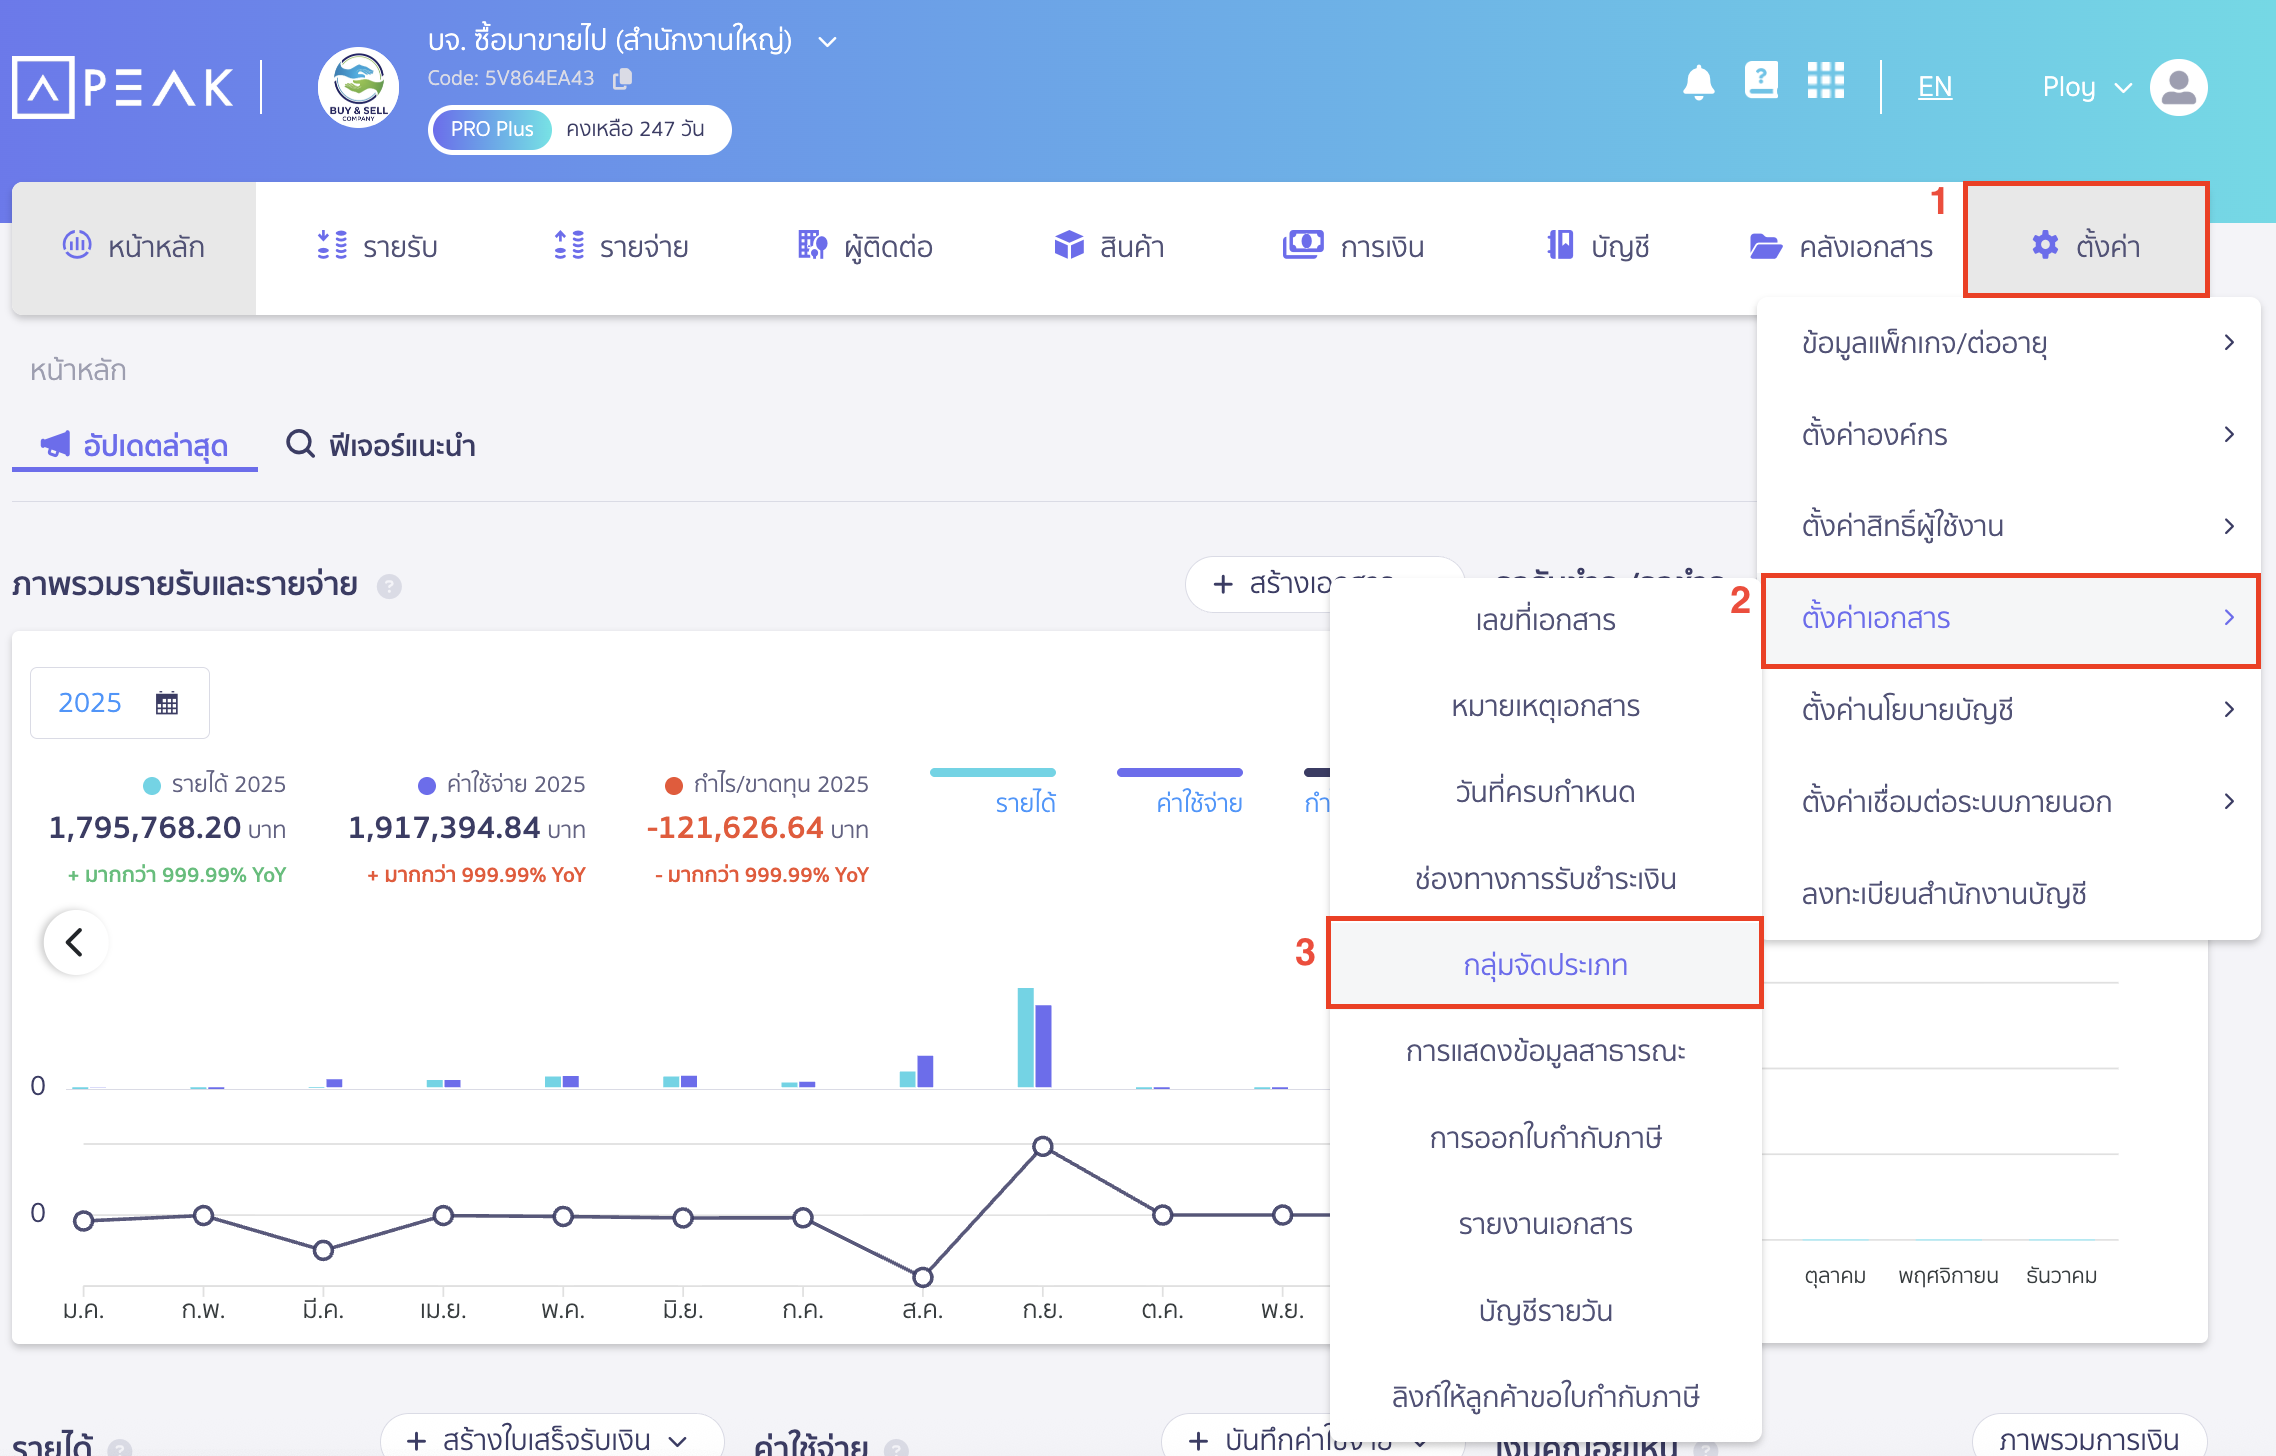This screenshot has height=1456, width=2276.
Task: Open the บัญชี accounting section
Action: click(x=1596, y=246)
